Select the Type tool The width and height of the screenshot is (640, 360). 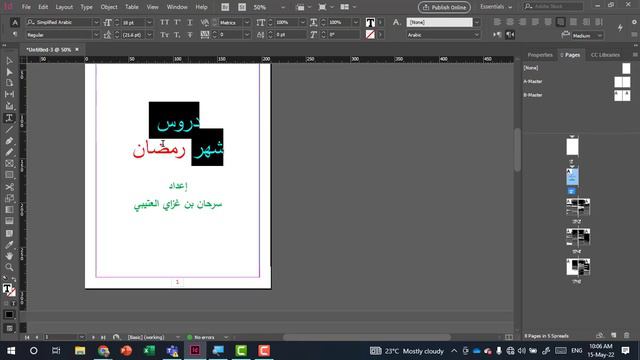[9, 118]
